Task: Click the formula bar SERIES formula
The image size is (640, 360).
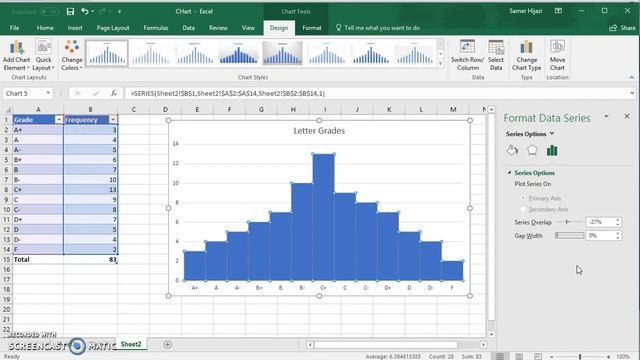Action: (x=227, y=93)
